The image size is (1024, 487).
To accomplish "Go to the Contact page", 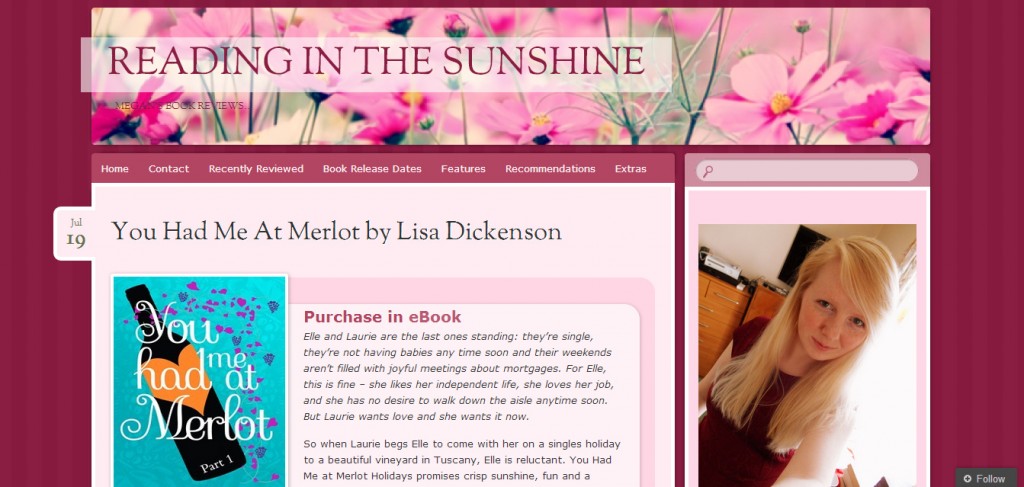I will (168, 168).
